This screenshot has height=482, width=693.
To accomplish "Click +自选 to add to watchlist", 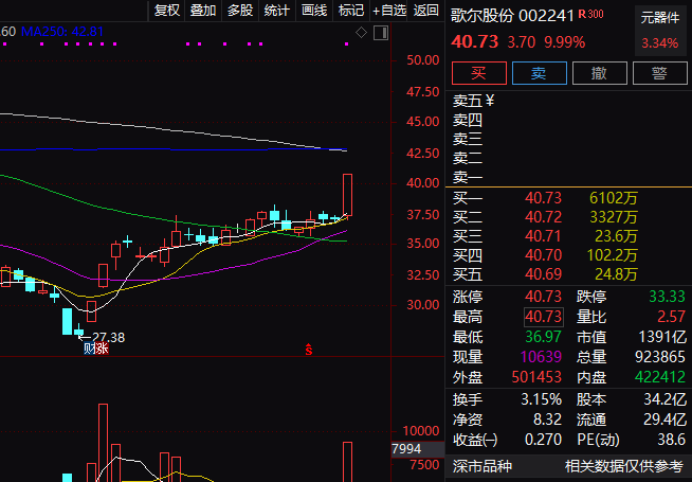I will (x=389, y=11).
